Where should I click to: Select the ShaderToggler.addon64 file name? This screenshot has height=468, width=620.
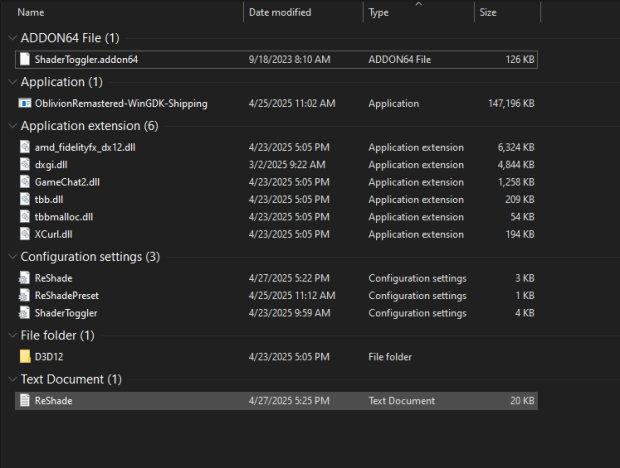pos(86,59)
